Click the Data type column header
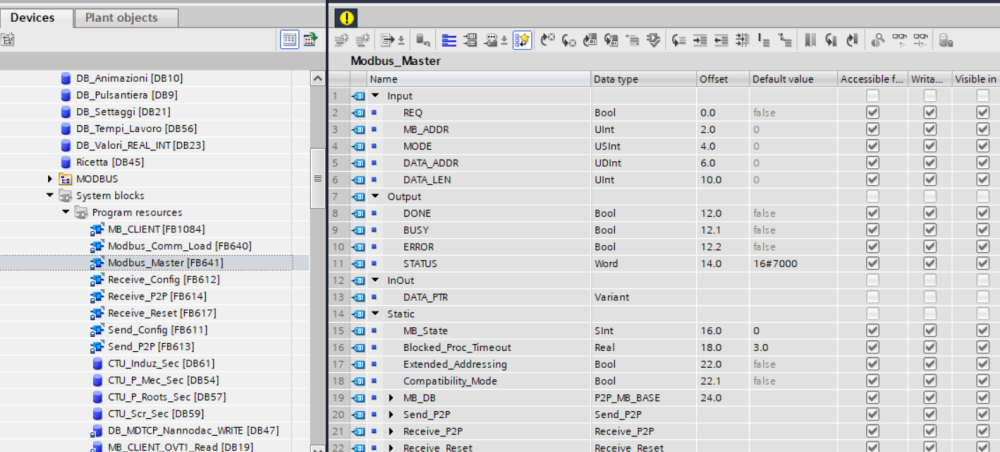 tap(643, 79)
